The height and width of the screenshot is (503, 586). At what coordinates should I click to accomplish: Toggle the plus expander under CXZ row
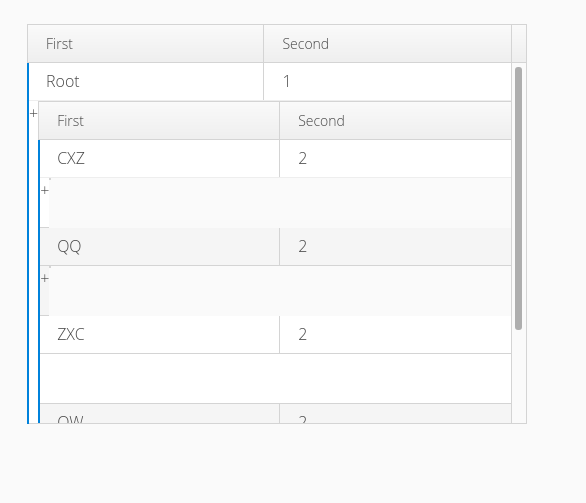tap(45, 191)
